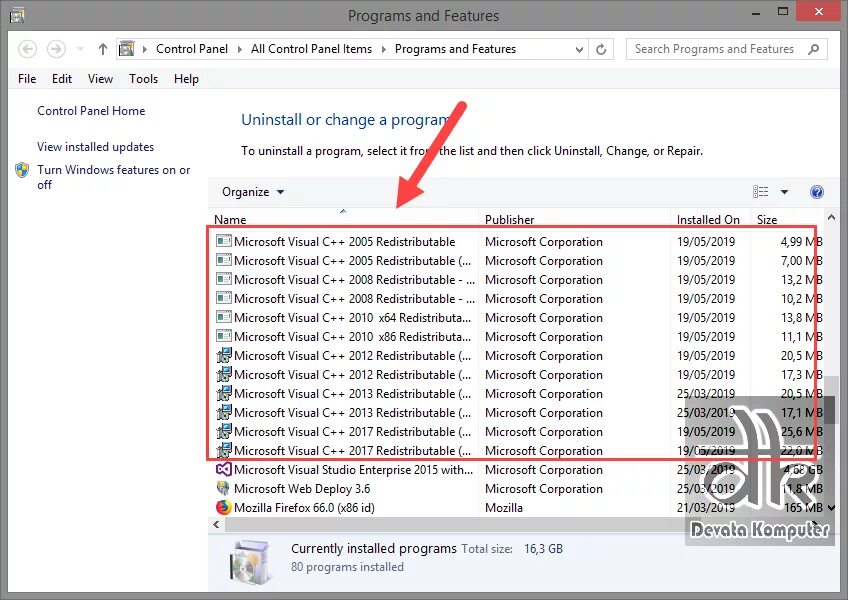
Task: Sort the list by Size column
Action: click(x=787, y=219)
